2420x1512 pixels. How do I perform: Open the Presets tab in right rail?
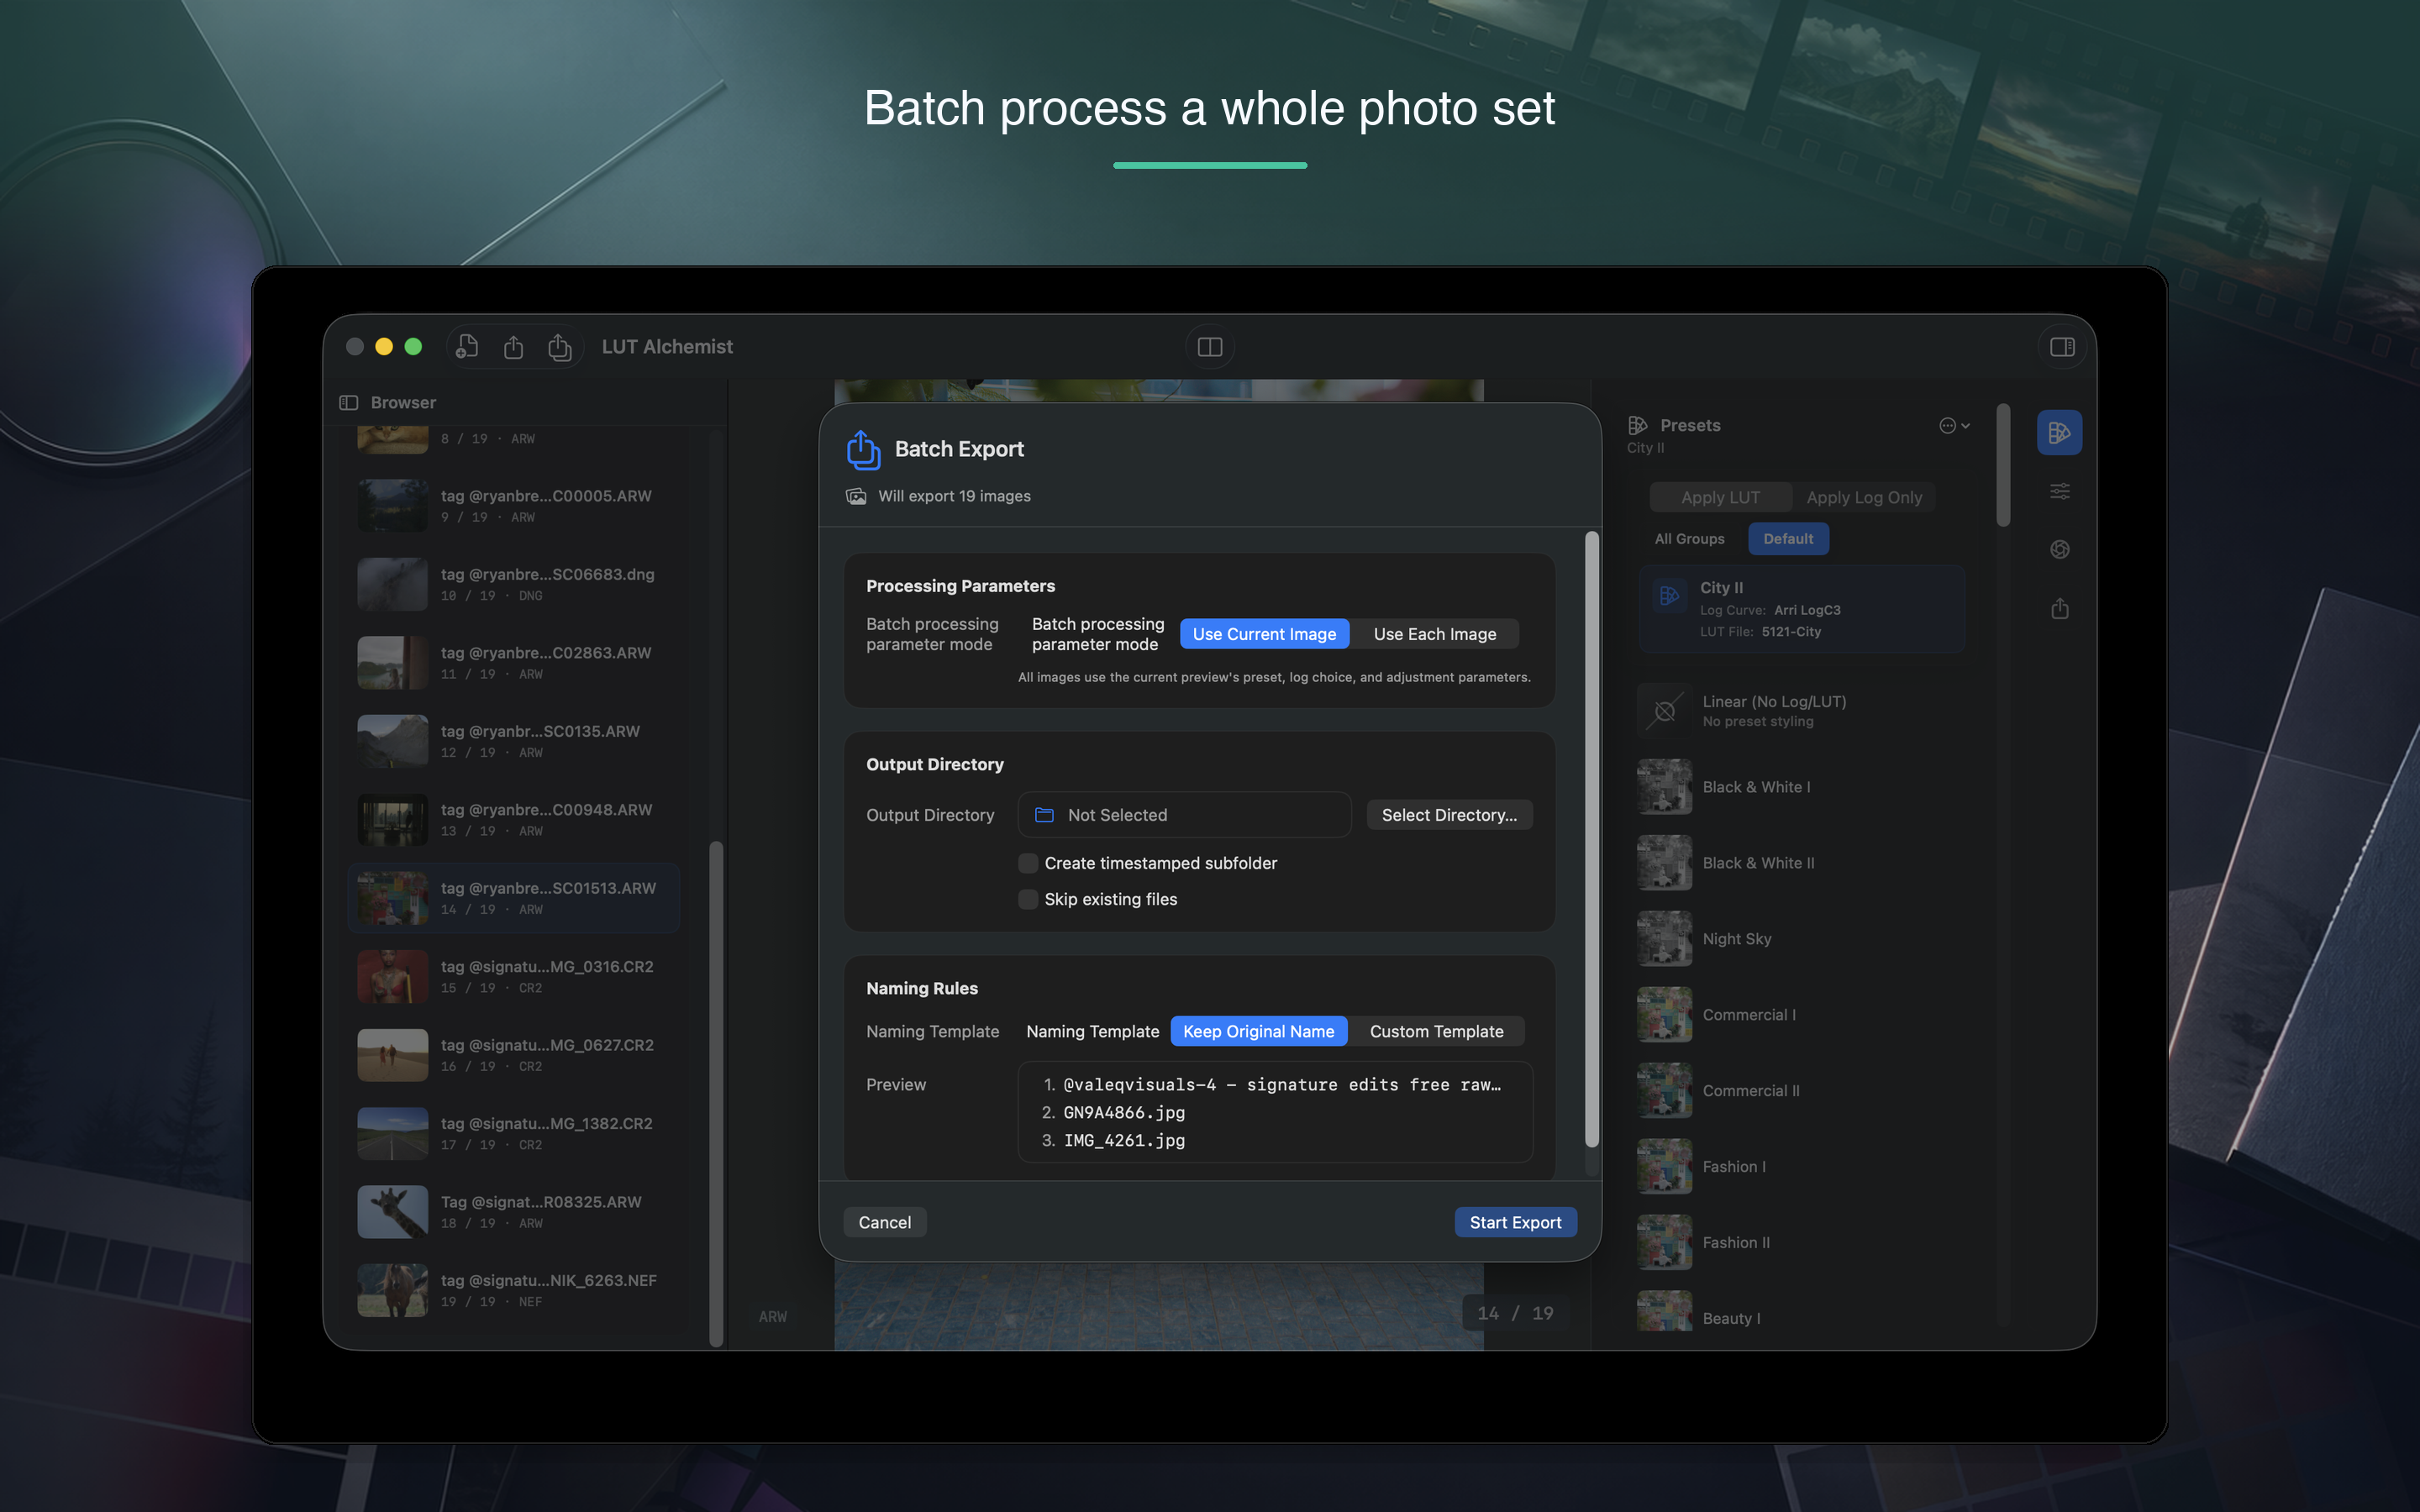tap(2059, 433)
